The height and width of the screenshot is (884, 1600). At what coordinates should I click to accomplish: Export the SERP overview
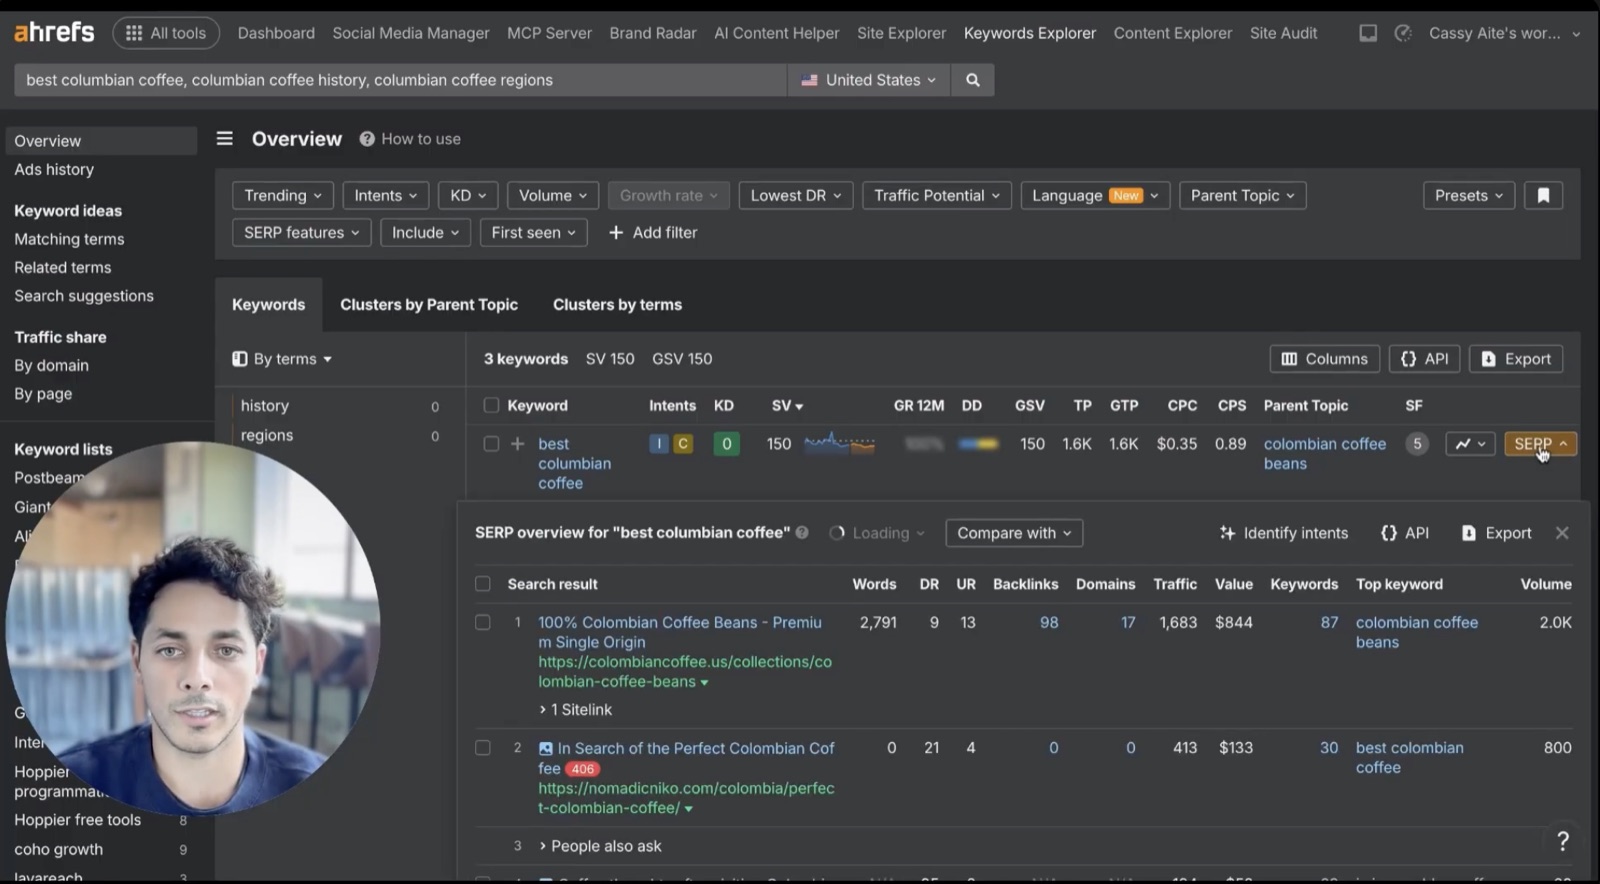point(1496,533)
